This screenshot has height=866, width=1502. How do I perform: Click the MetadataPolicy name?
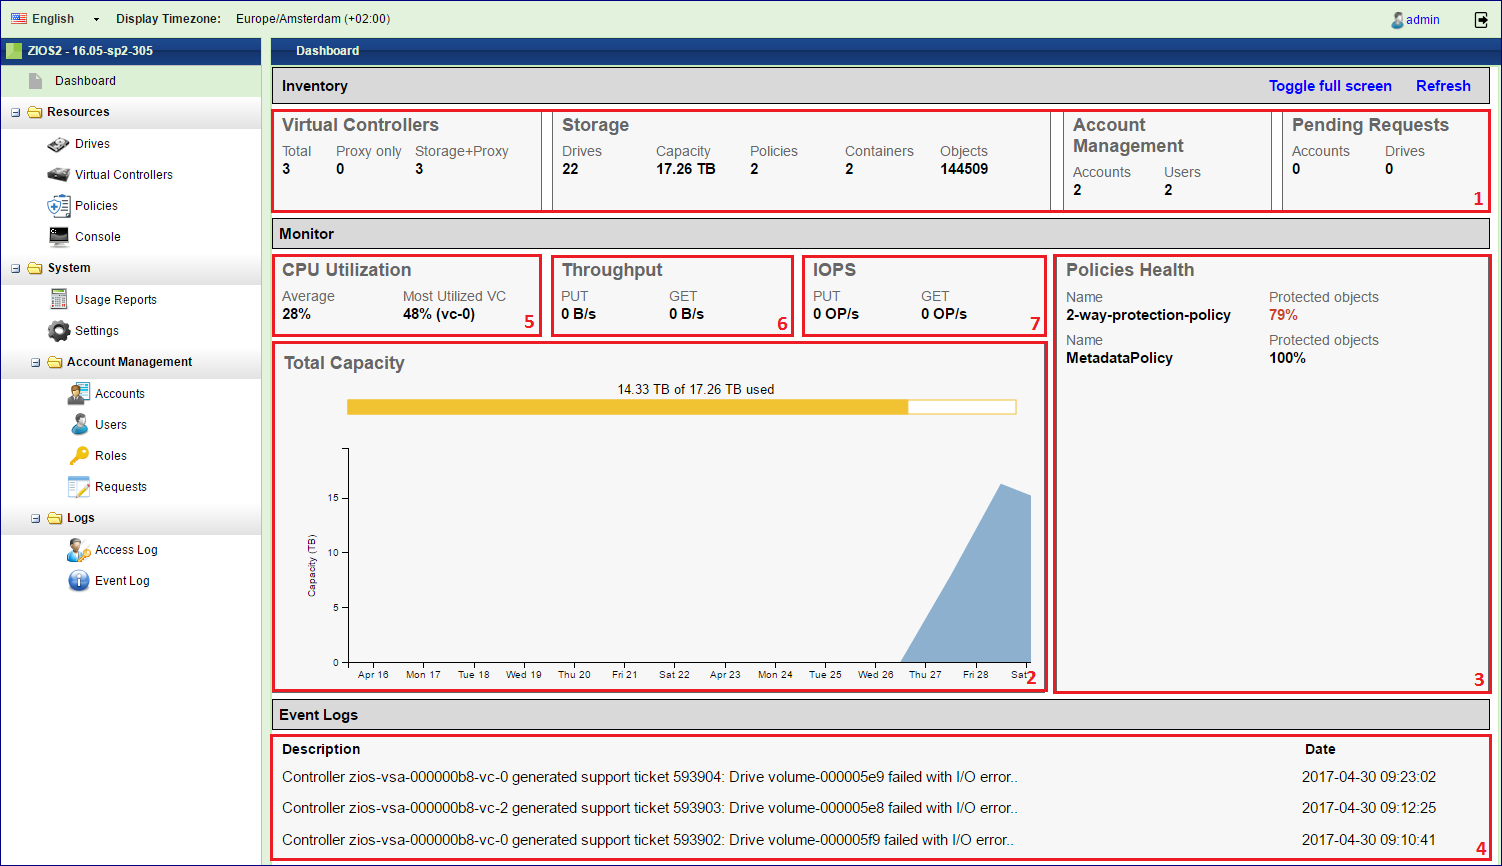pyautogui.click(x=1119, y=358)
